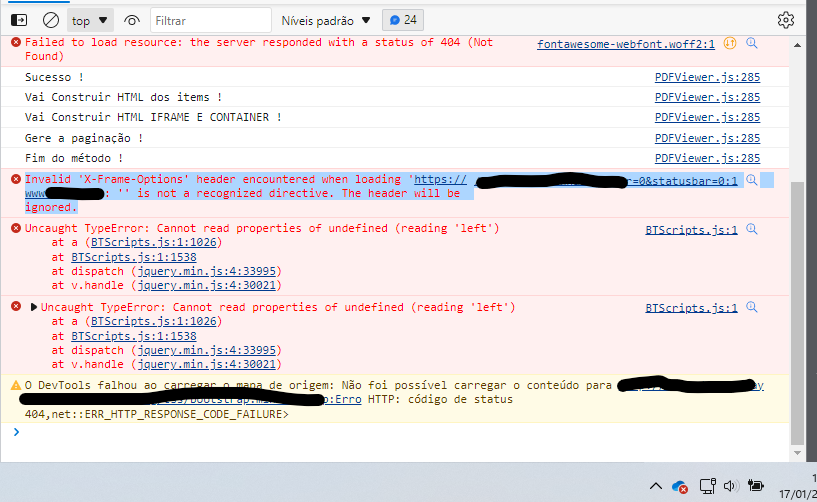Create a live expression with the eye icon
The height and width of the screenshot is (502, 817).
pos(132,20)
